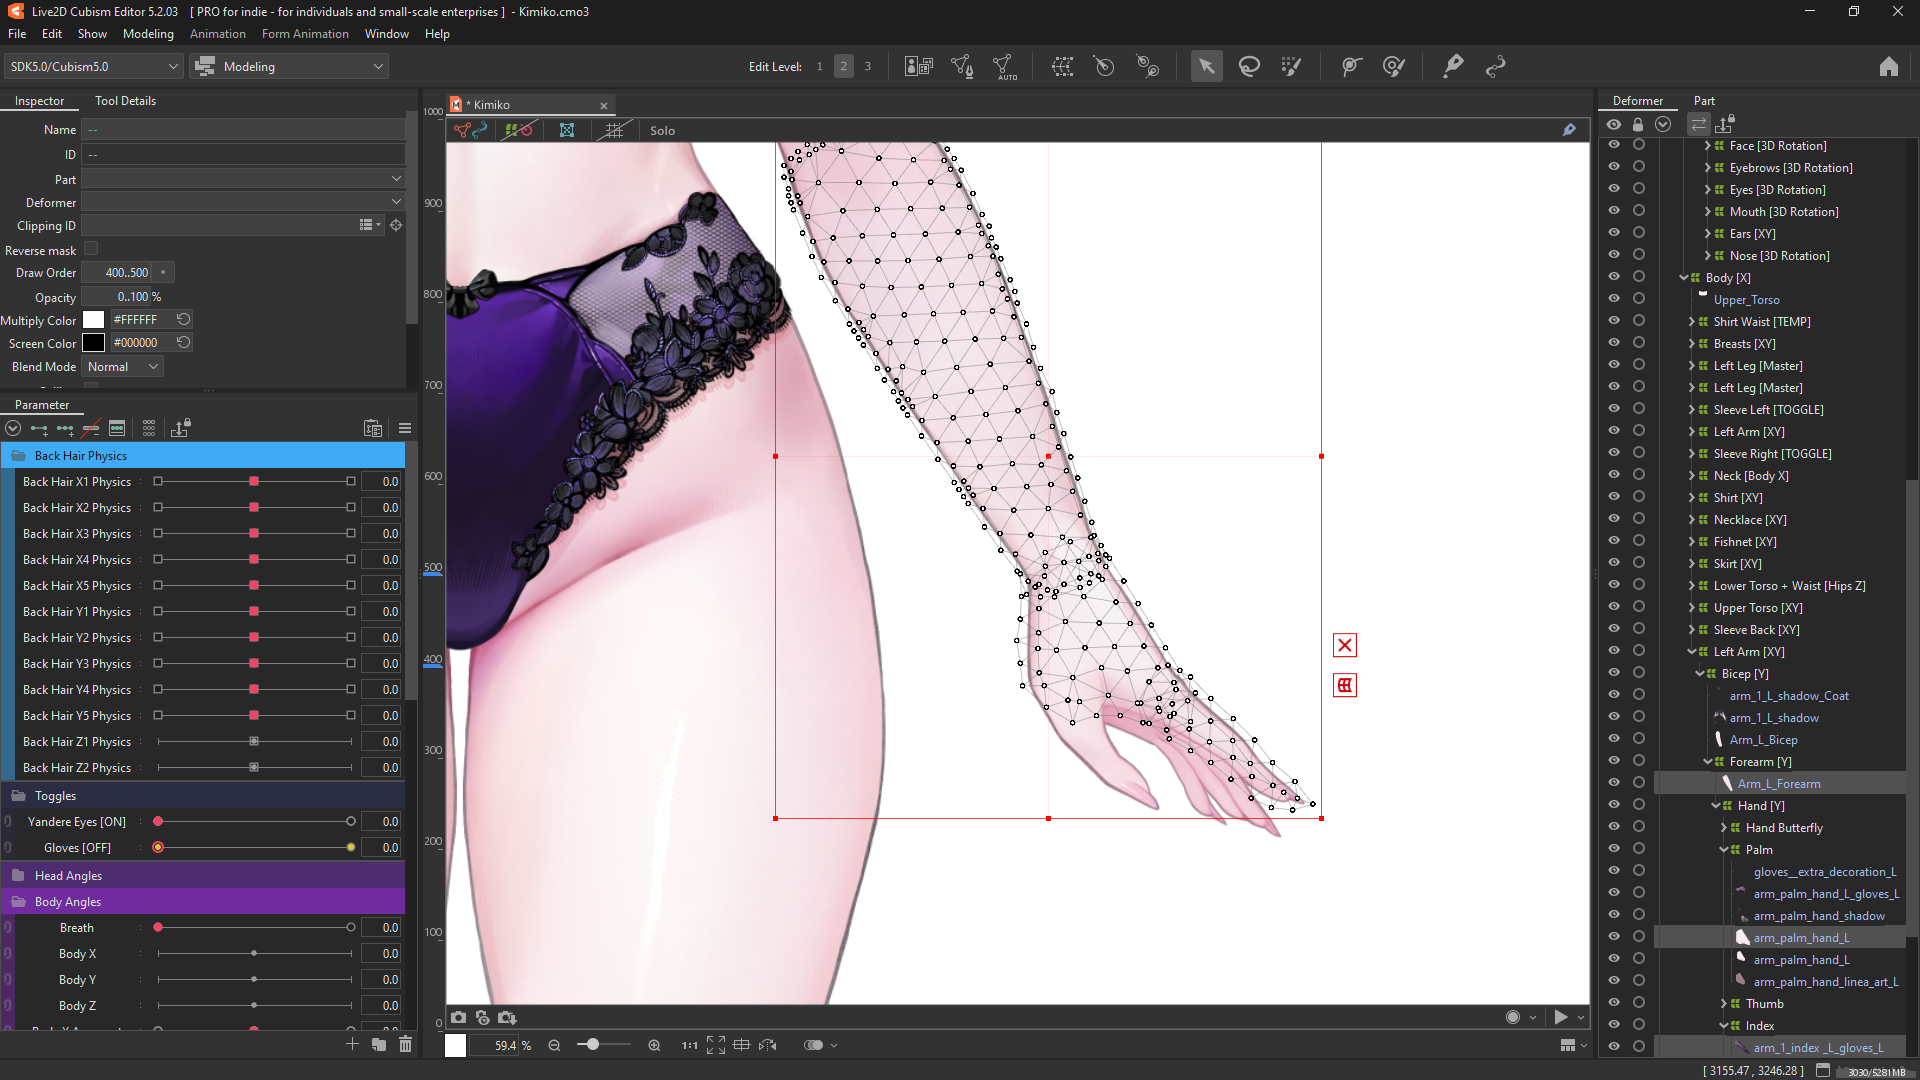Select the lasso selection tool

pos(1249,66)
